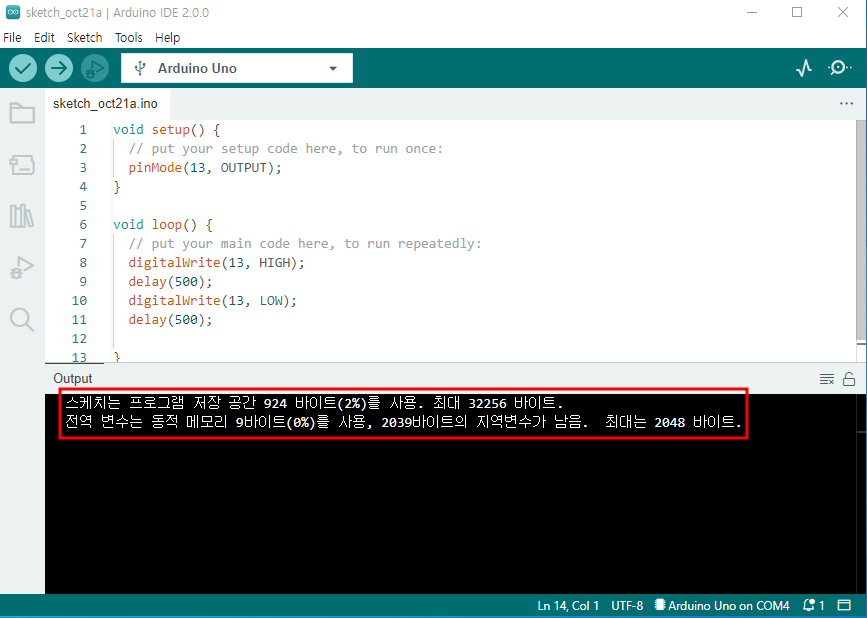Viewport: 867px width, 618px height.
Task: Click the setup comment on line 2
Action: click(x=286, y=149)
